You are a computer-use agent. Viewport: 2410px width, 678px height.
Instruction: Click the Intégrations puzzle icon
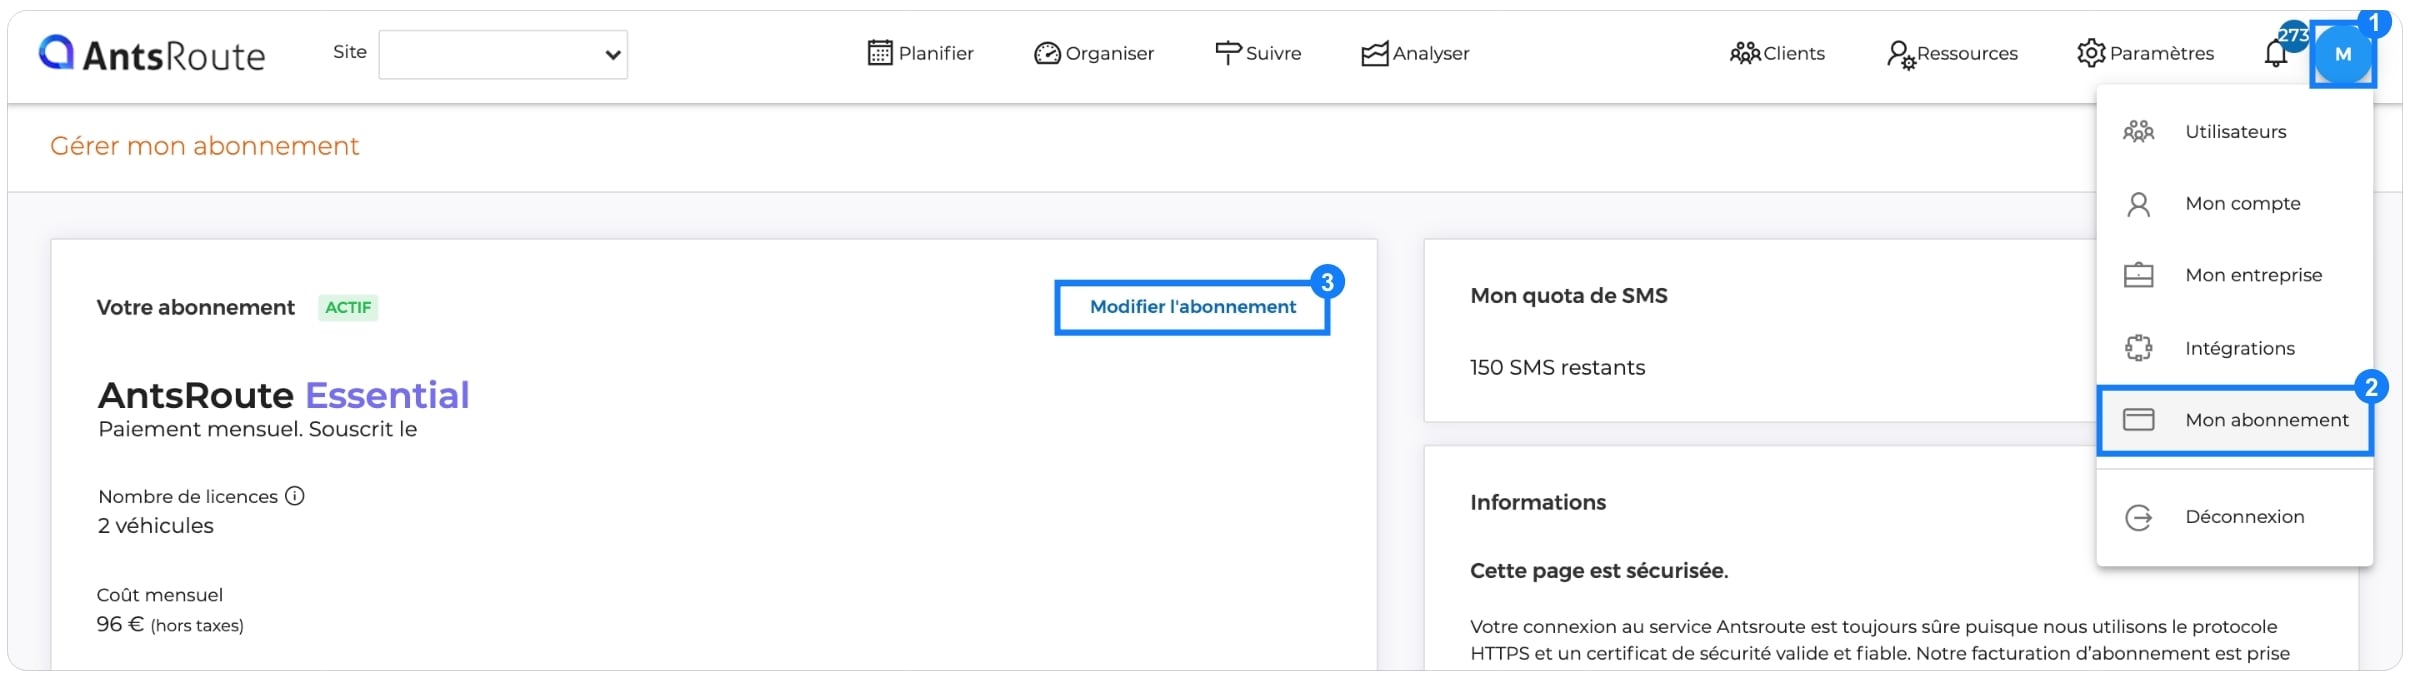2139,348
